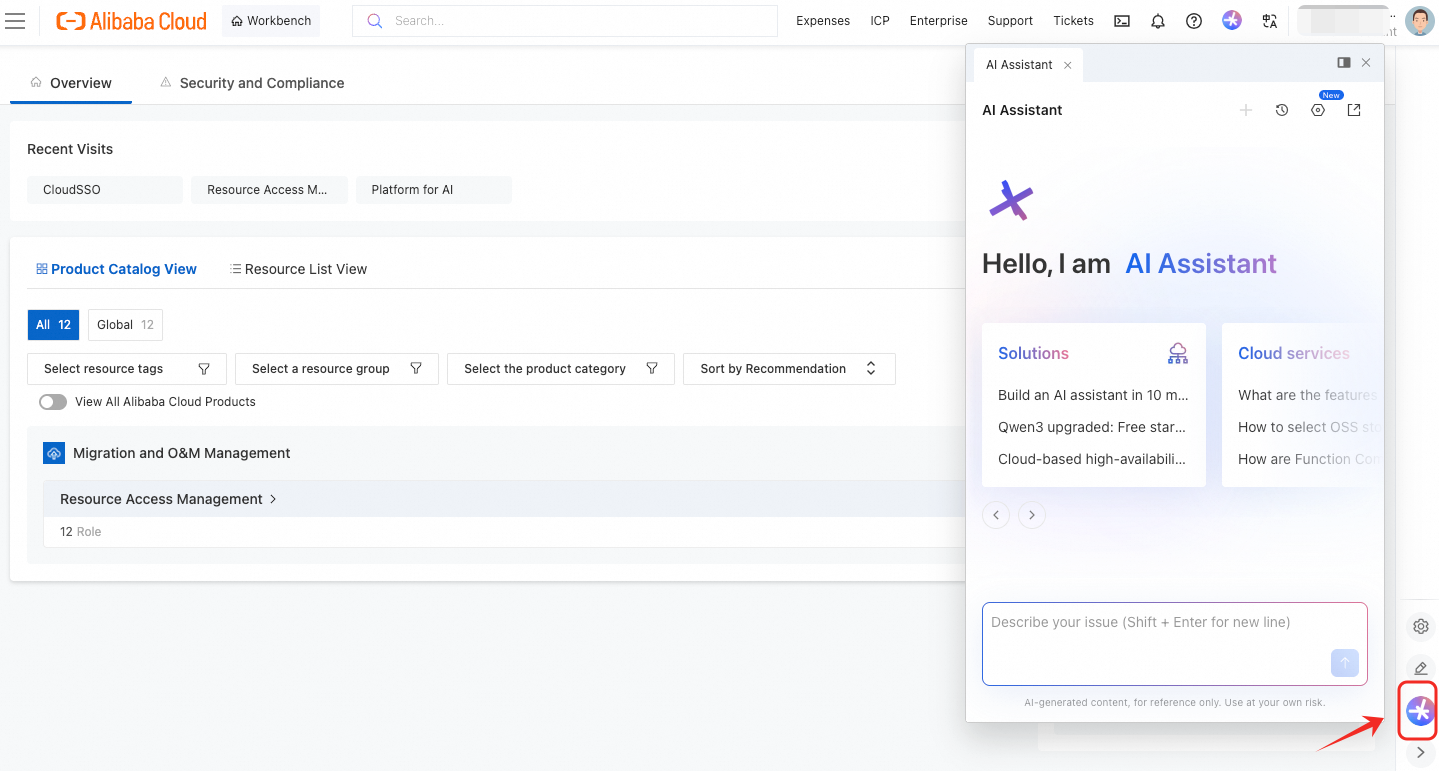Open the ICP menu item
The height and width of the screenshot is (771, 1439).
click(880, 21)
